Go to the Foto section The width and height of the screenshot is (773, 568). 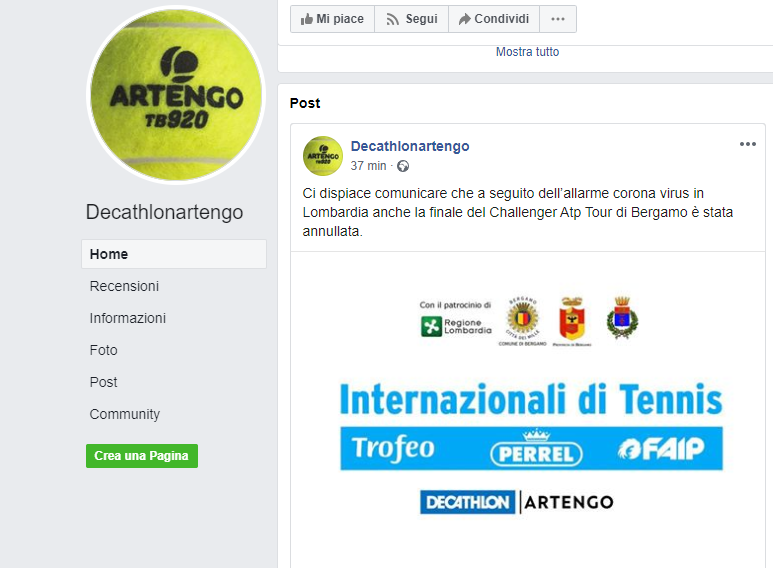[x=104, y=350]
